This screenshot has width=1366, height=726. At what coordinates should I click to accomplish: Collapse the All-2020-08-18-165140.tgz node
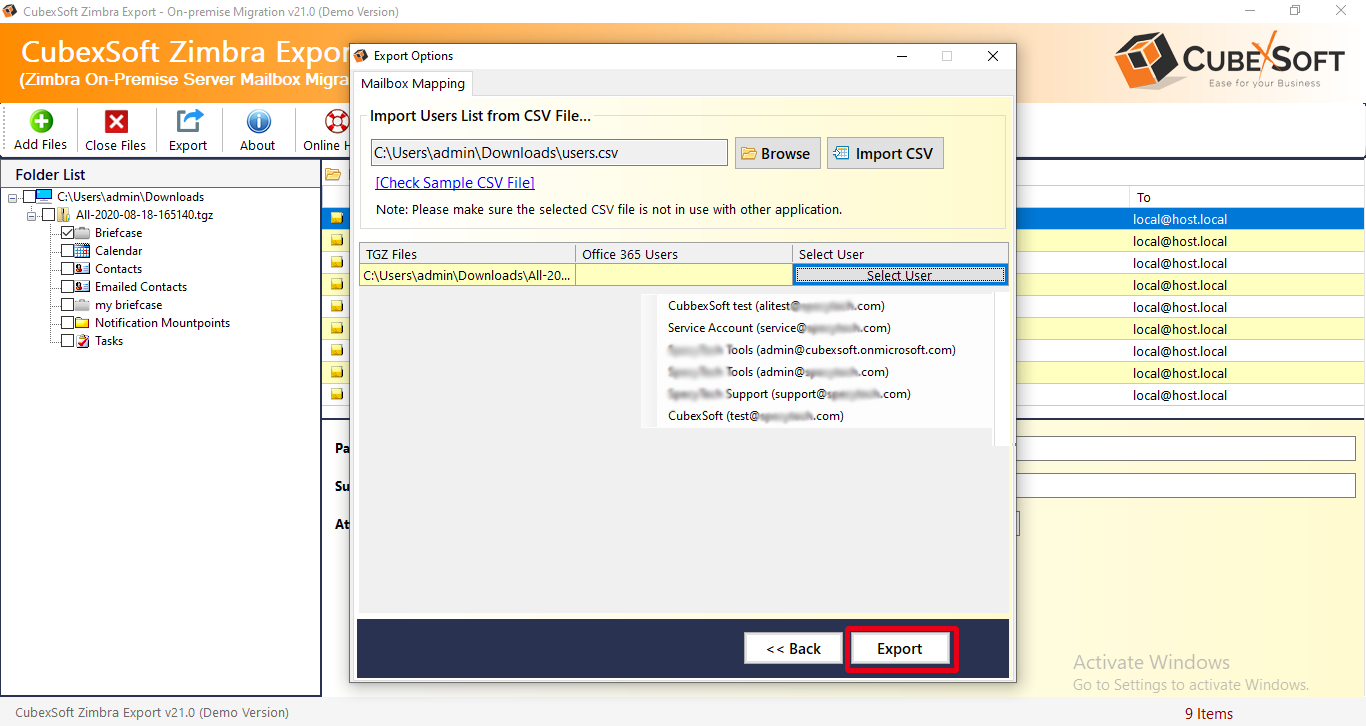point(32,215)
